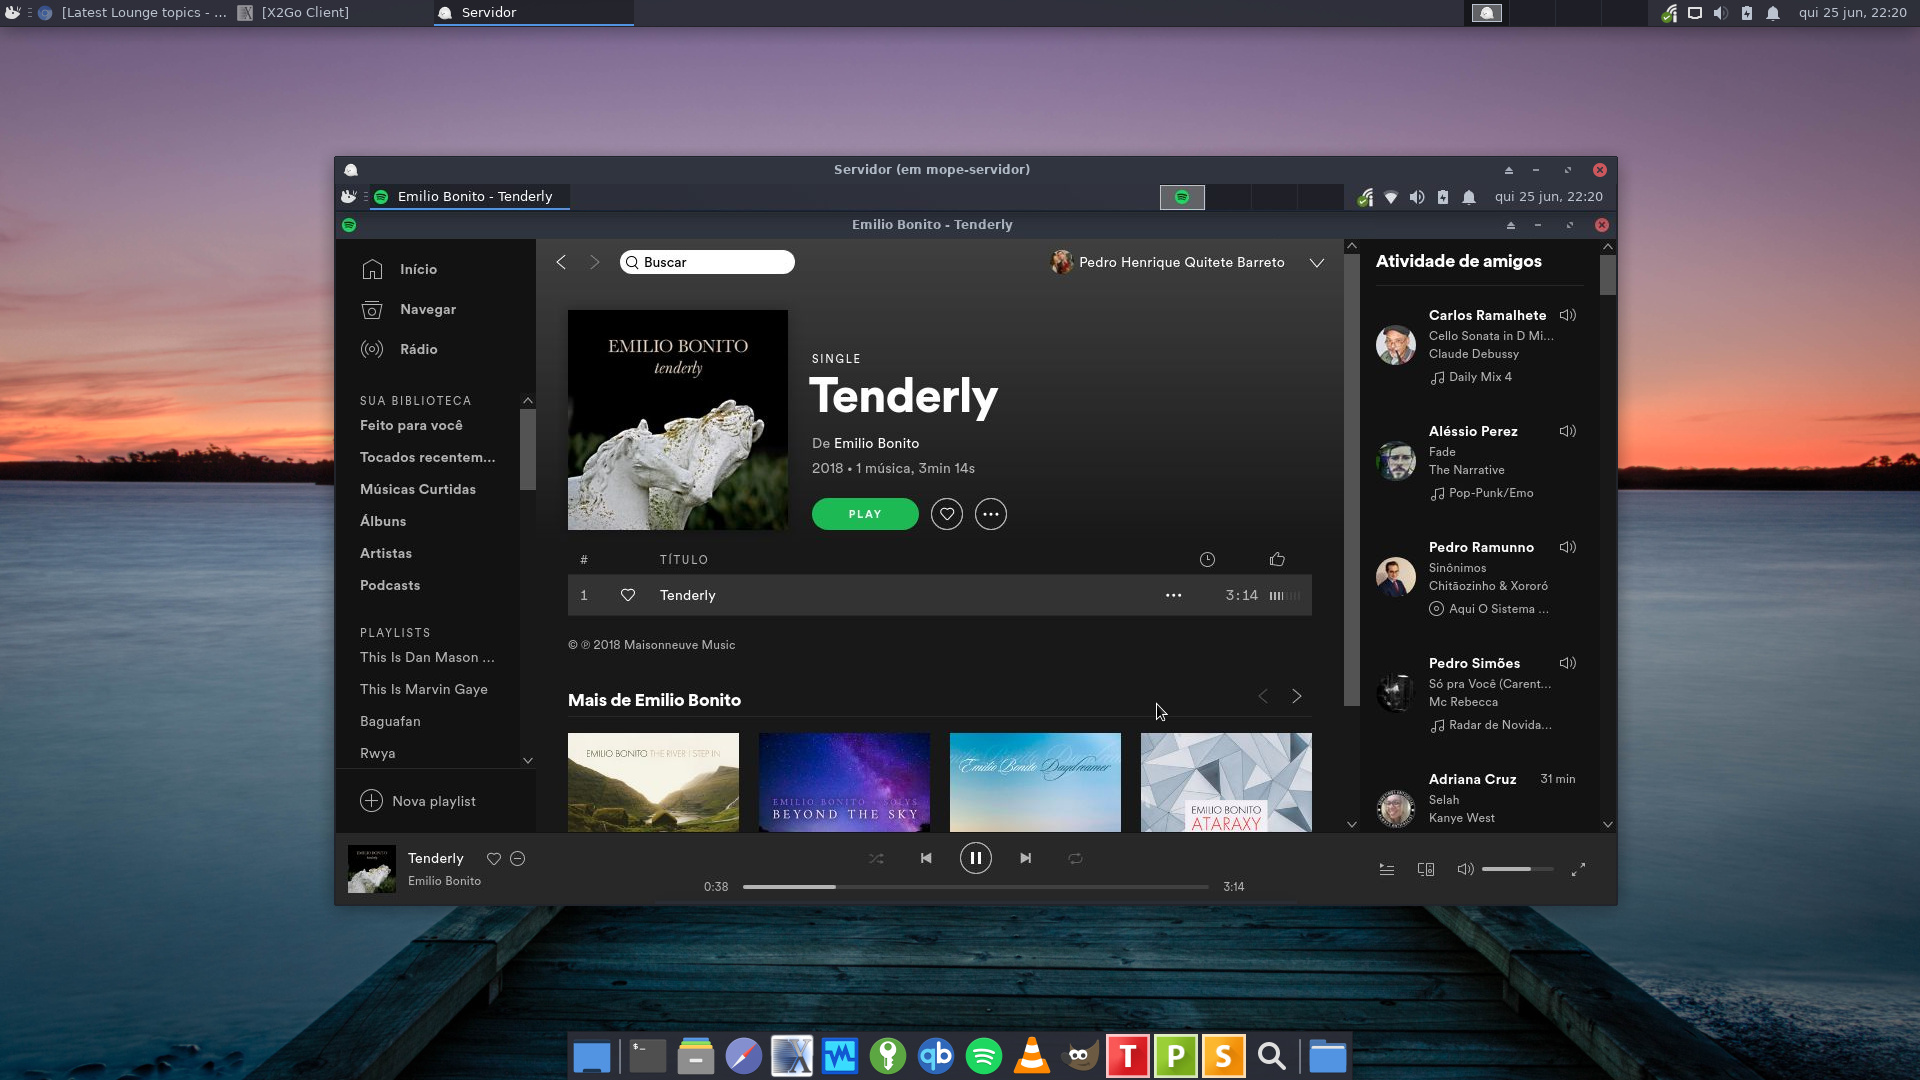Expand the Sua Biblioteca section
1920x1080 pixels.
[527, 400]
